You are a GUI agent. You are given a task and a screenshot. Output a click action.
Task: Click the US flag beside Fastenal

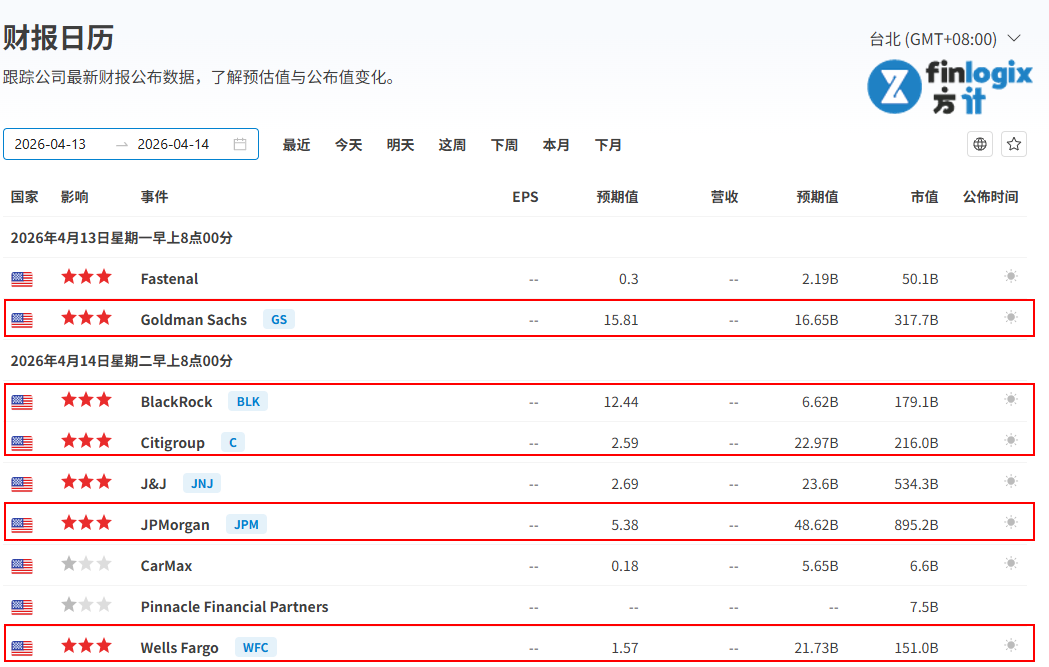[22, 279]
